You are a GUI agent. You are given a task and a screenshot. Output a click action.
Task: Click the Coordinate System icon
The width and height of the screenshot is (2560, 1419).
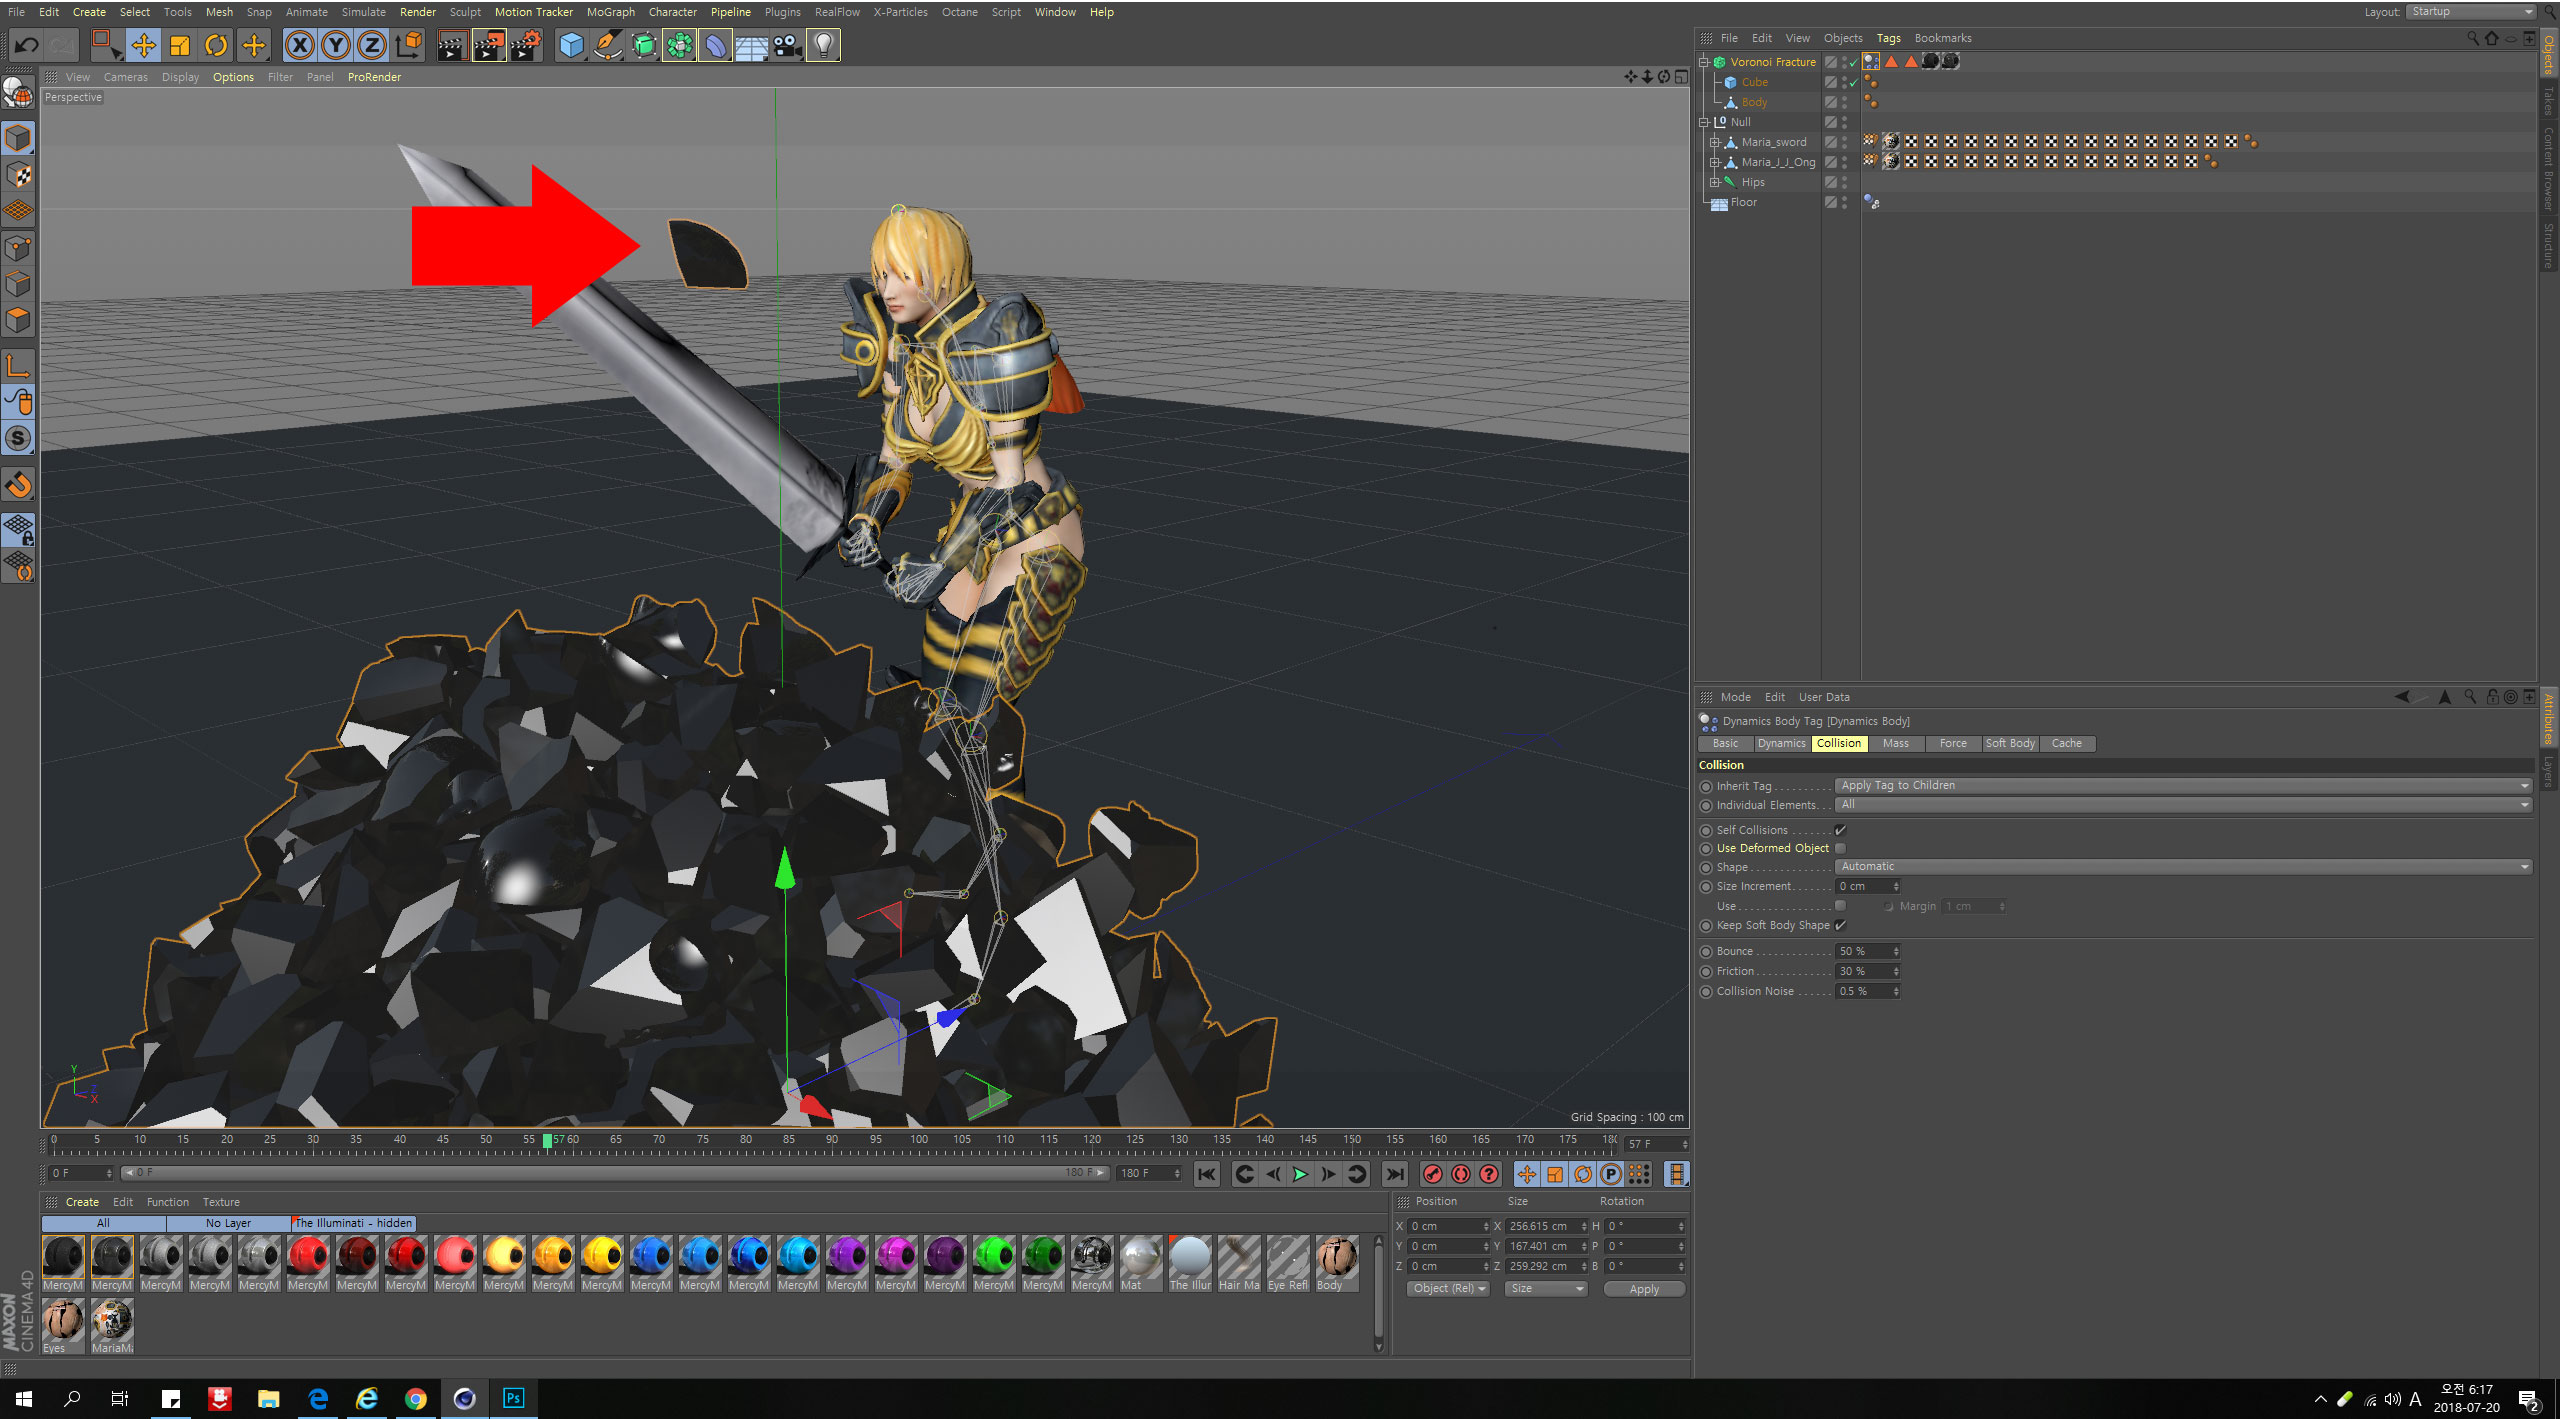[409, 45]
